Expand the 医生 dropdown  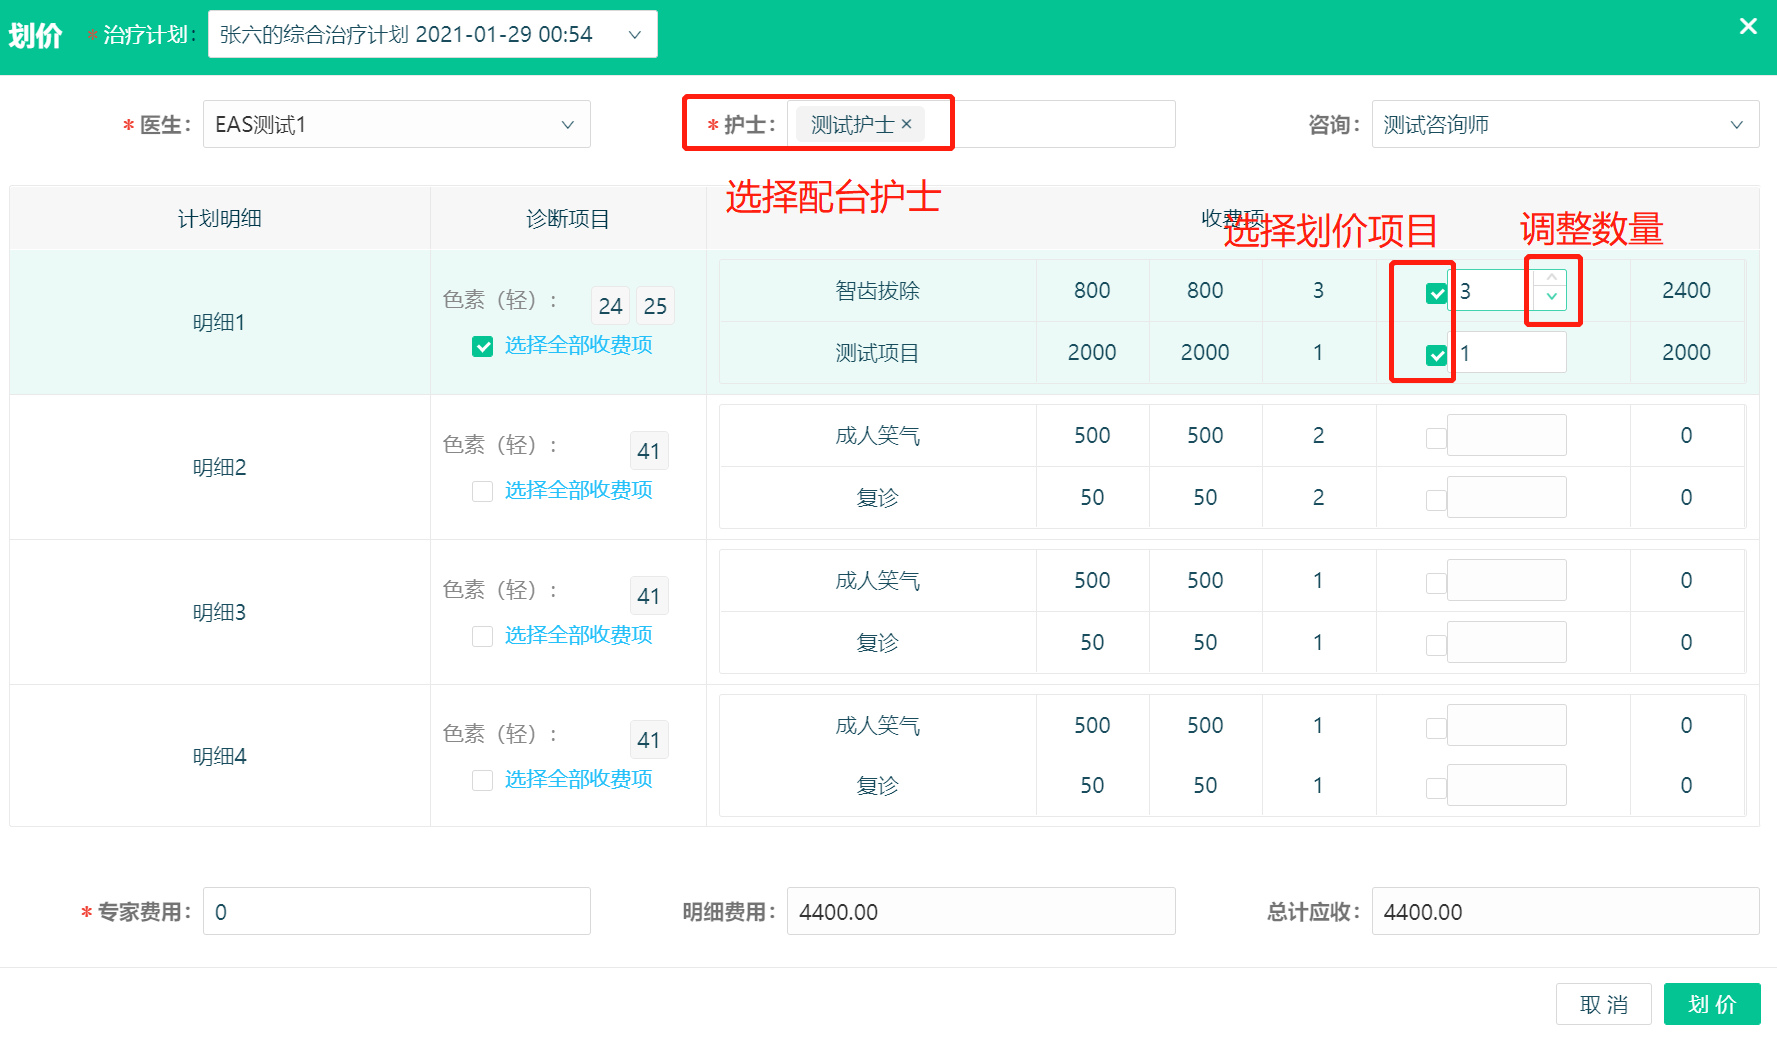point(396,125)
